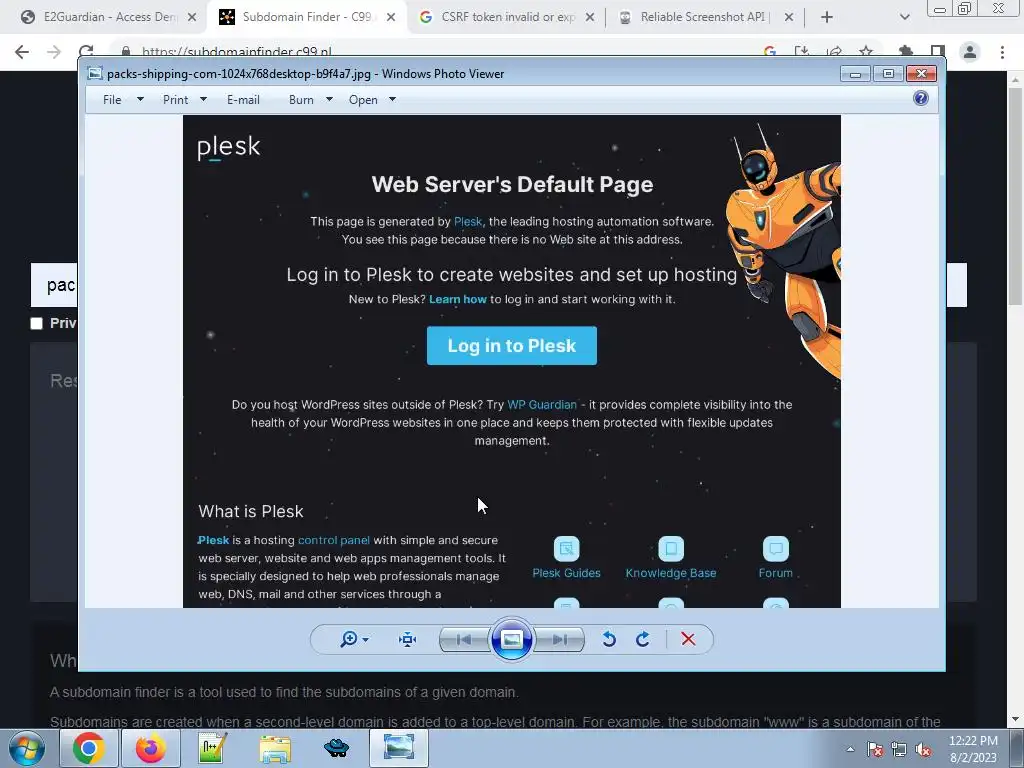Click the Actual Size fit icon
The width and height of the screenshot is (1024, 768).
pos(408,639)
